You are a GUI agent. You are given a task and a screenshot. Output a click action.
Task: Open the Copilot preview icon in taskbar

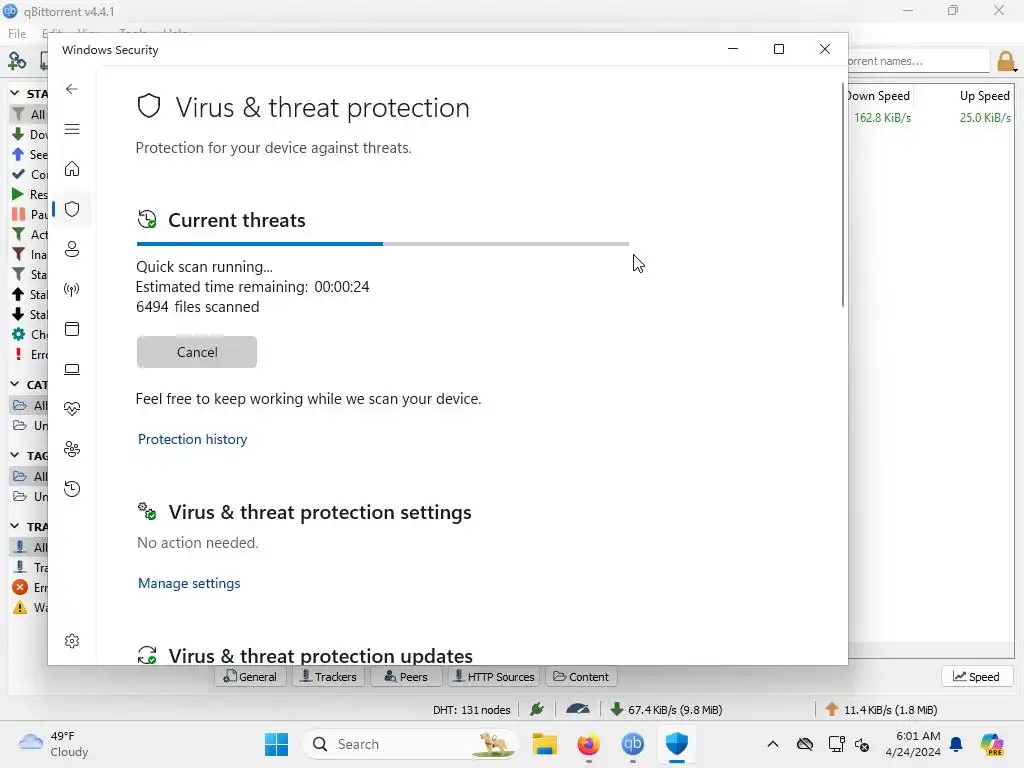(x=992, y=744)
